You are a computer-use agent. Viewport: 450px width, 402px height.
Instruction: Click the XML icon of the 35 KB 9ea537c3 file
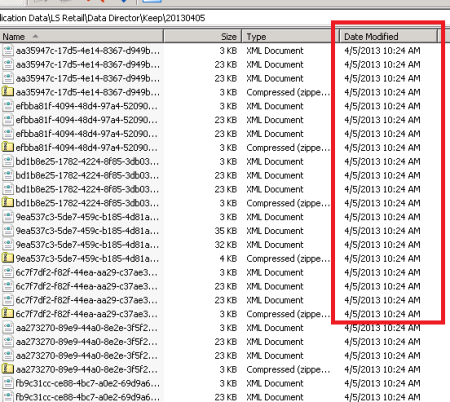(8, 230)
